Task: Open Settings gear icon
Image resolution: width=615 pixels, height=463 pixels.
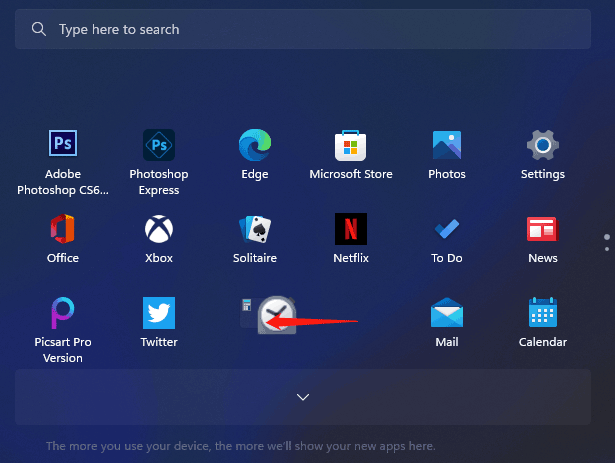Action: (x=543, y=145)
